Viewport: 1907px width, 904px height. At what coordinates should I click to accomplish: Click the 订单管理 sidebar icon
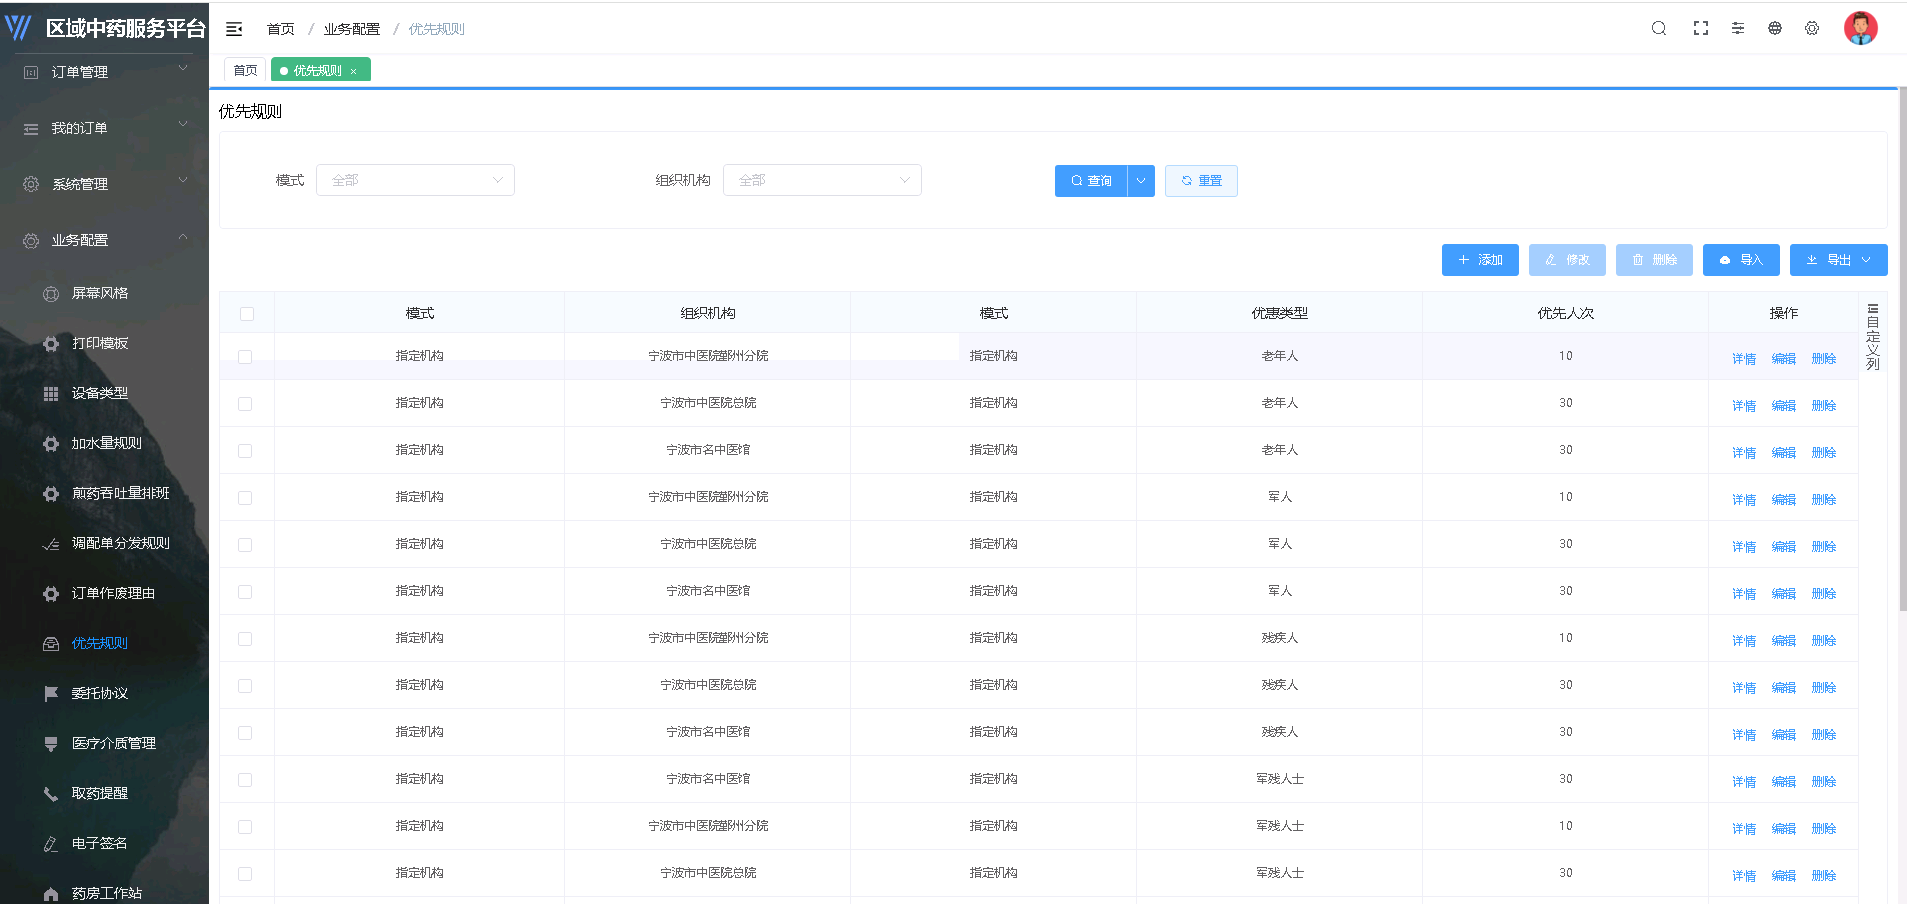[x=31, y=72]
